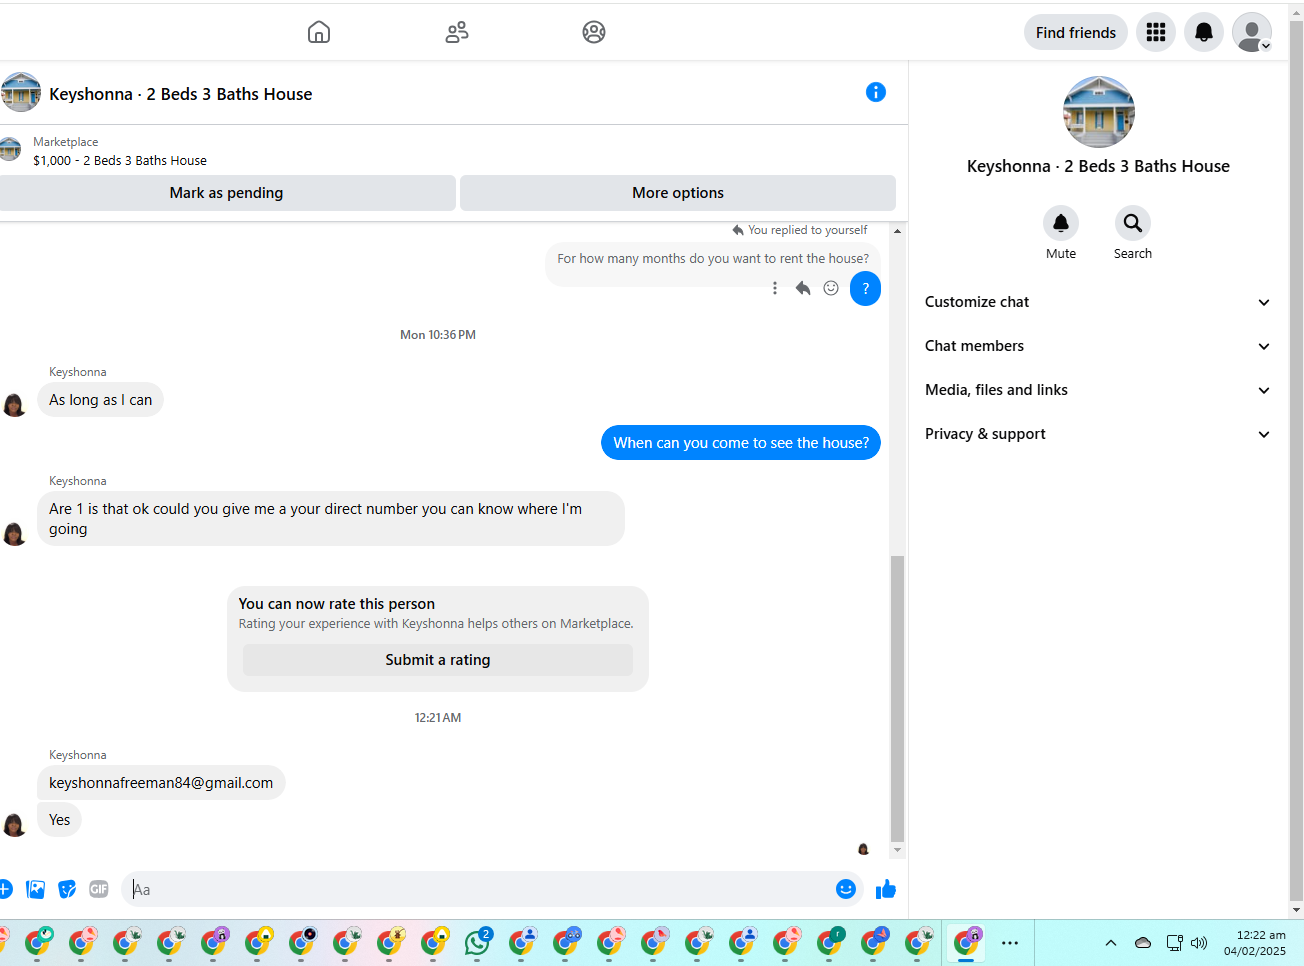Reply to the rent months message

(x=803, y=288)
